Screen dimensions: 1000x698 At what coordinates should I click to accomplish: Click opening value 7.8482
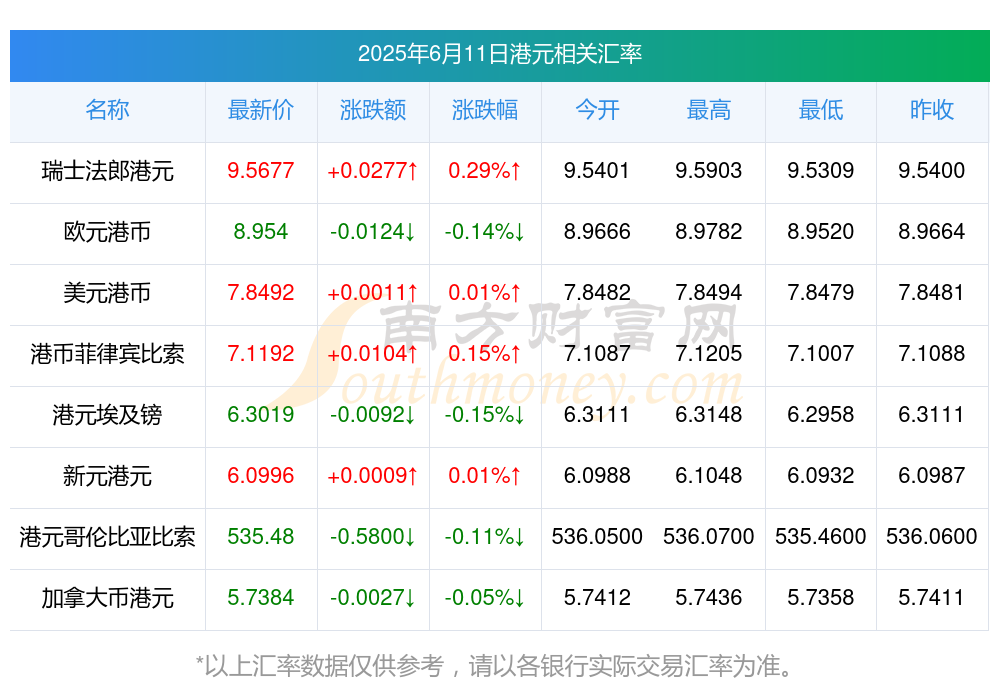point(597,292)
